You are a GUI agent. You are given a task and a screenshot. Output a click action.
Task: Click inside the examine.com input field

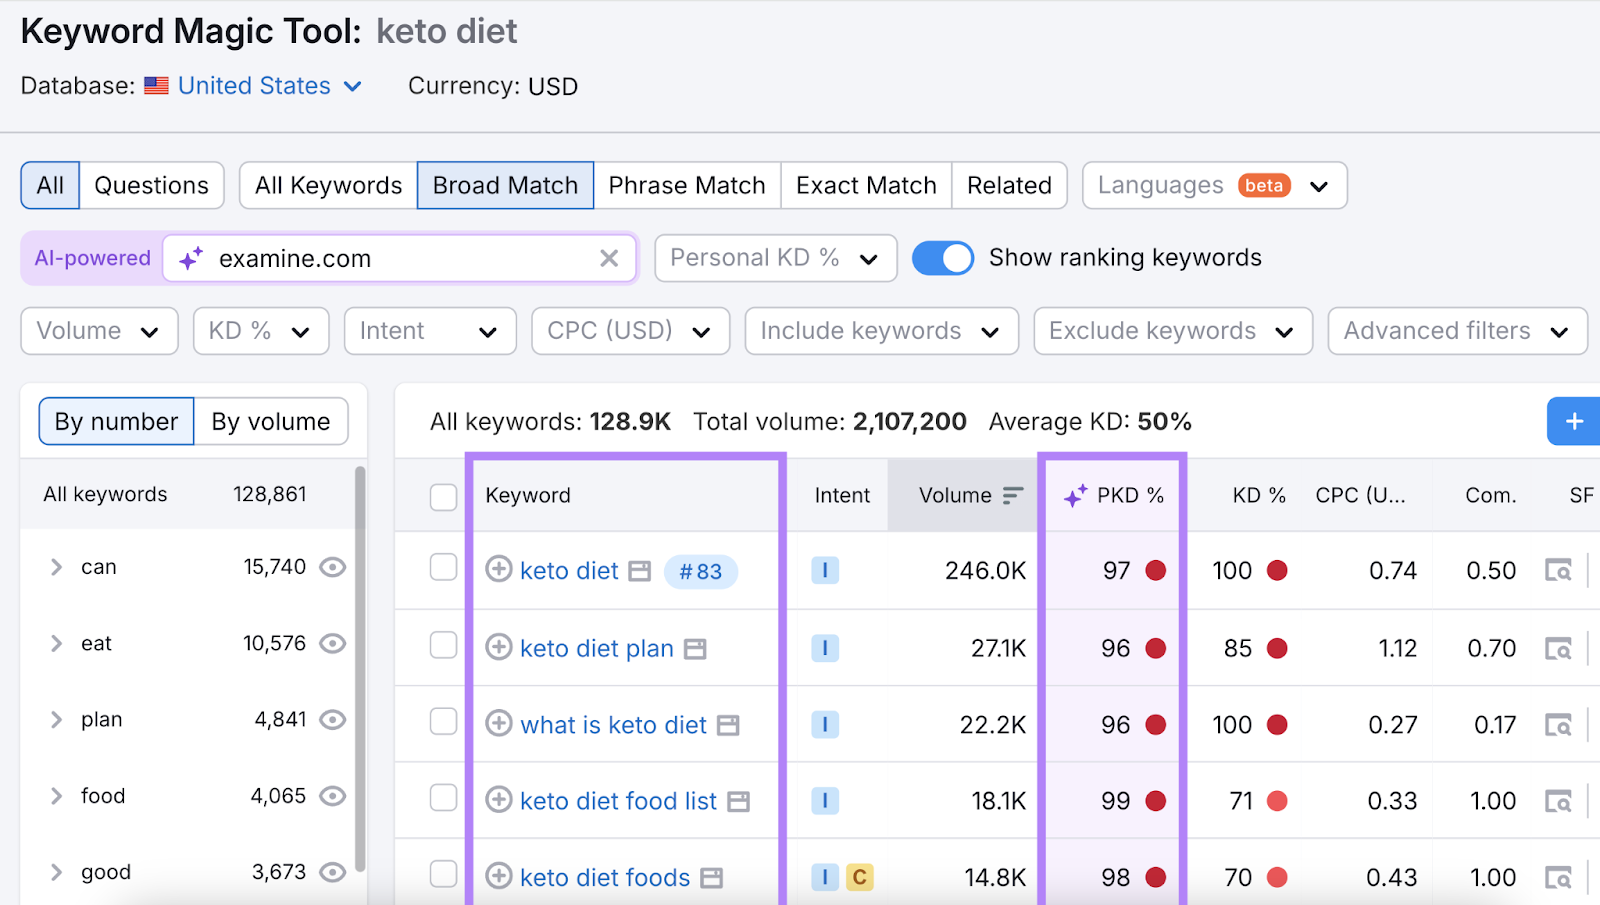pyautogui.click(x=400, y=258)
